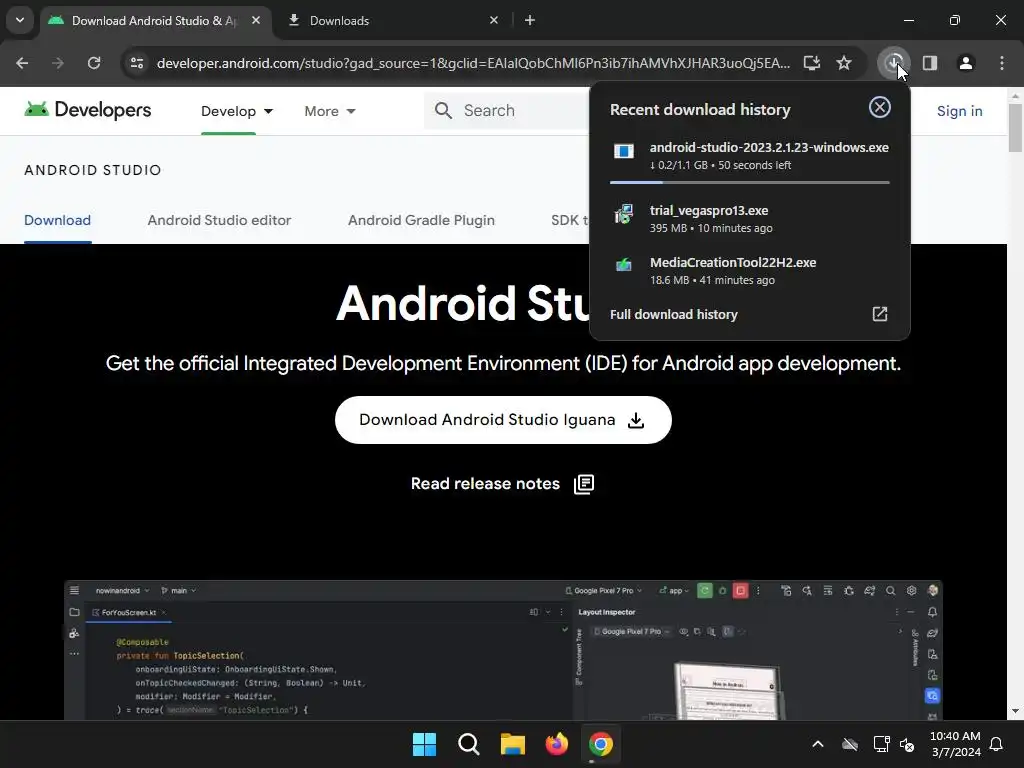Go forward using the browser forward arrow
Viewport: 1024px width, 768px height.
click(x=58, y=63)
